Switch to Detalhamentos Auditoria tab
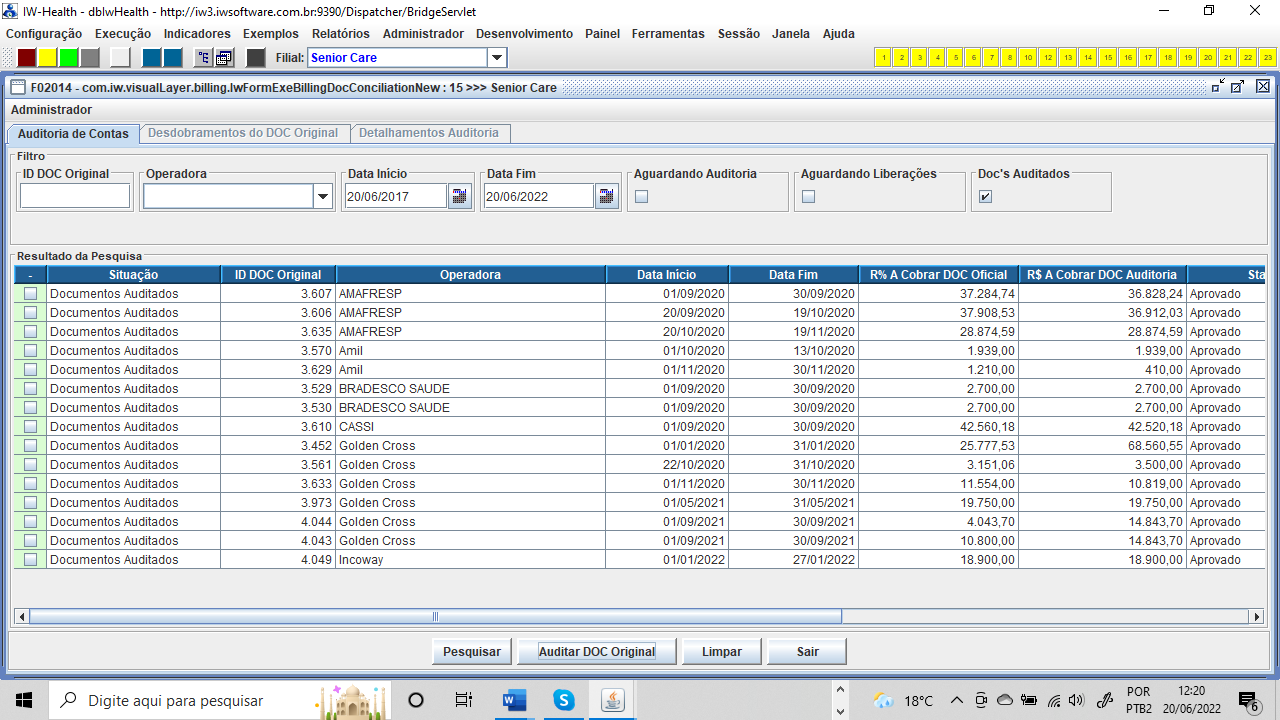This screenshot has height=720, width=1280. (x=429, y=133)
